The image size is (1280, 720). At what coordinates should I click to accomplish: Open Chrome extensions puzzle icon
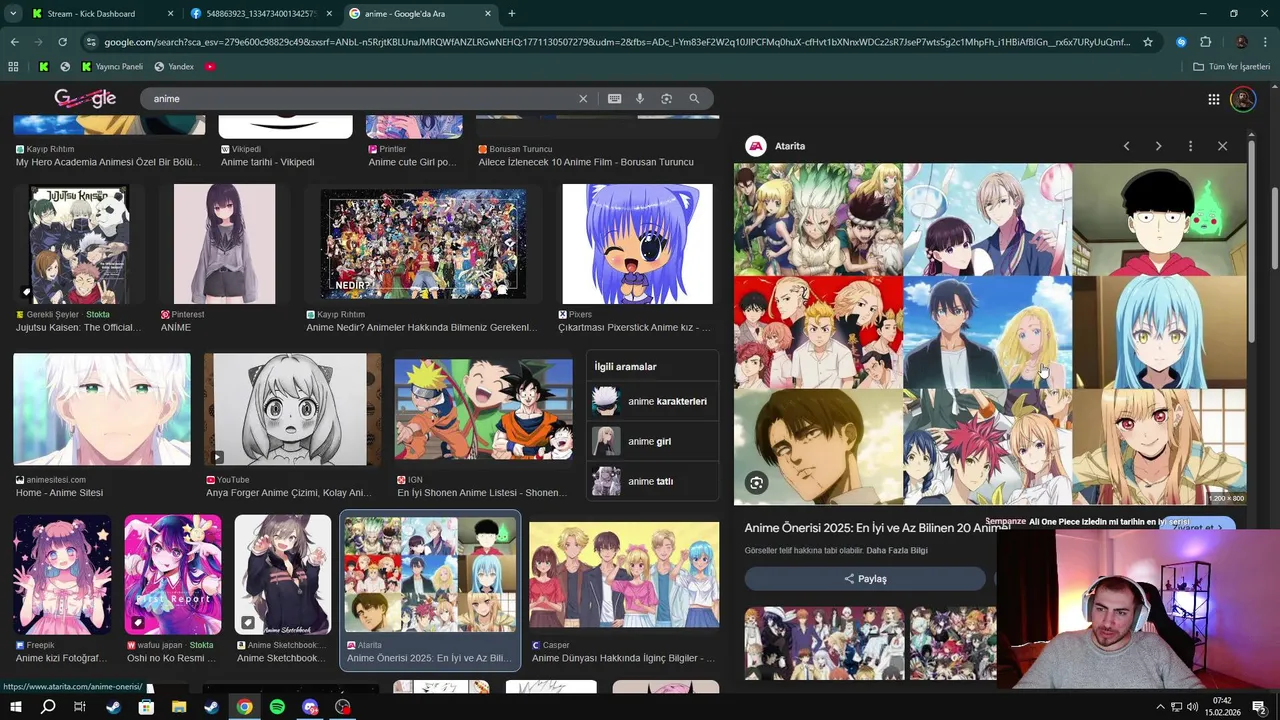1206,42
